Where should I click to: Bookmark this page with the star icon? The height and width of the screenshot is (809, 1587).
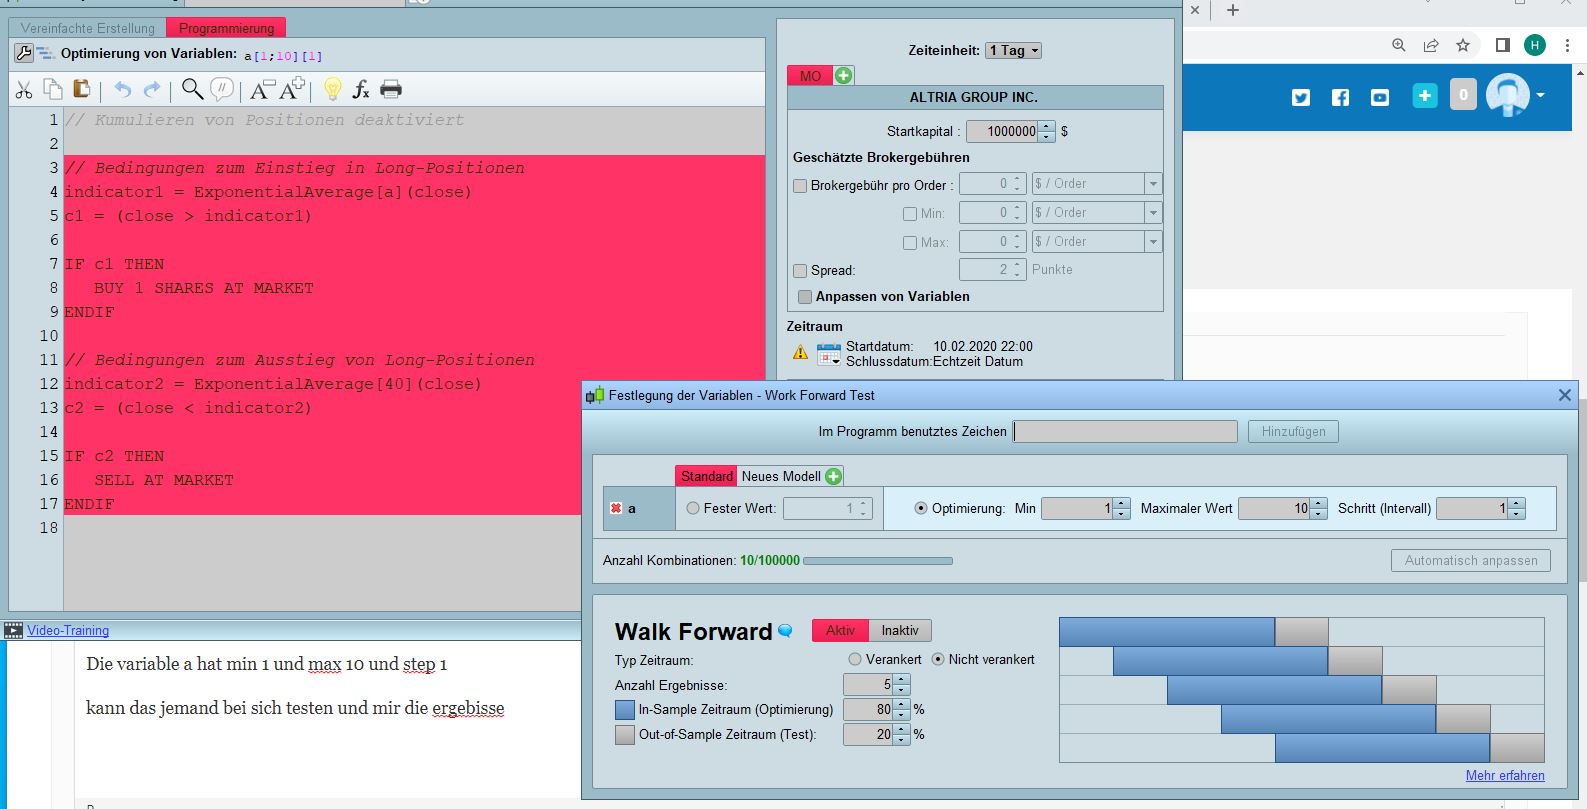(1463, 45)
